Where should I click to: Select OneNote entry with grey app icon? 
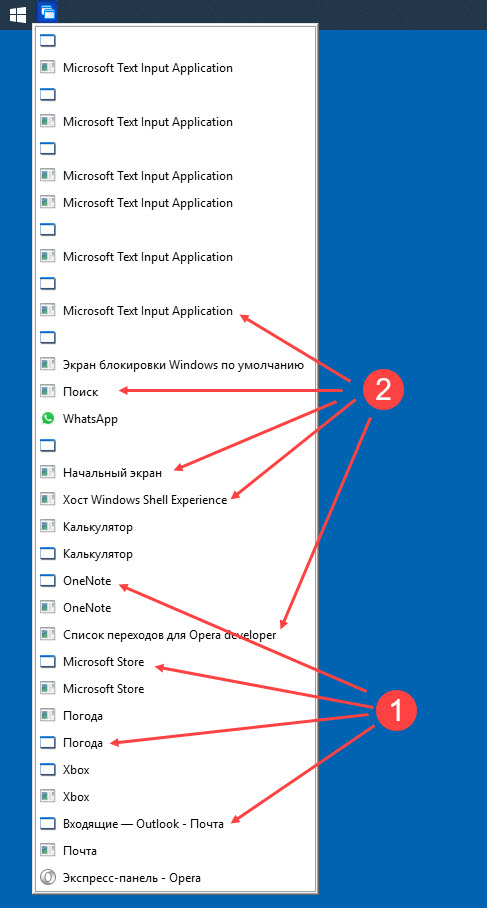(x=175, y=608)
